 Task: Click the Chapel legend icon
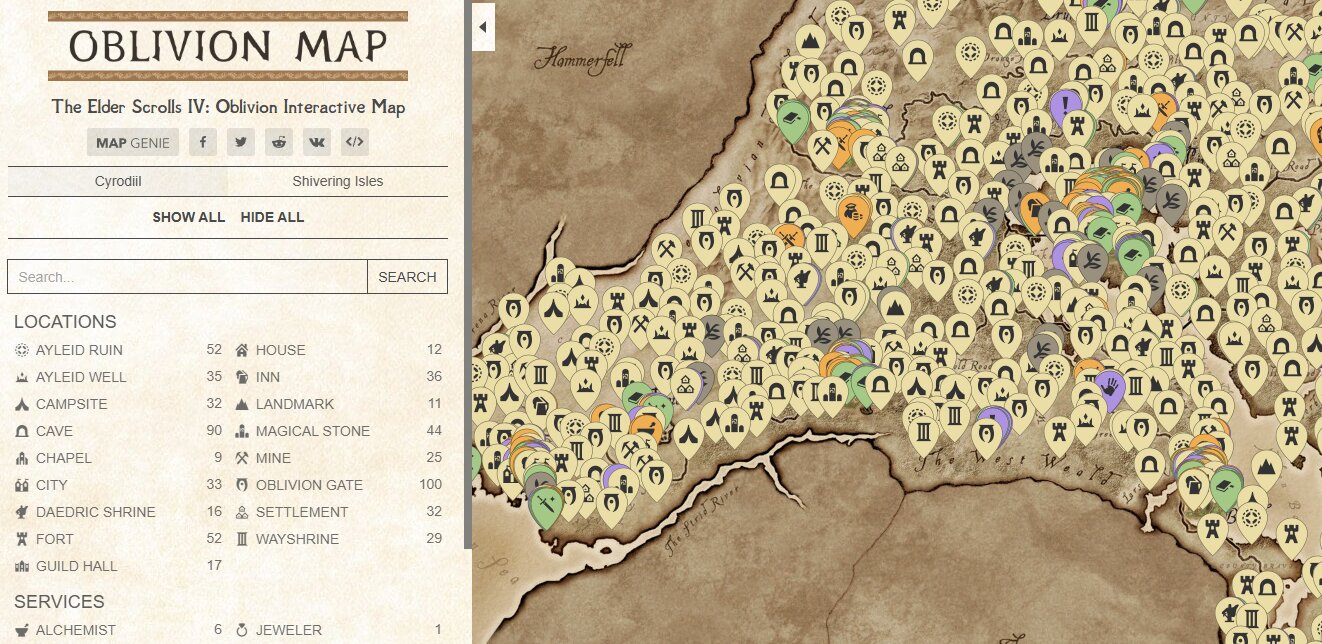22,458
